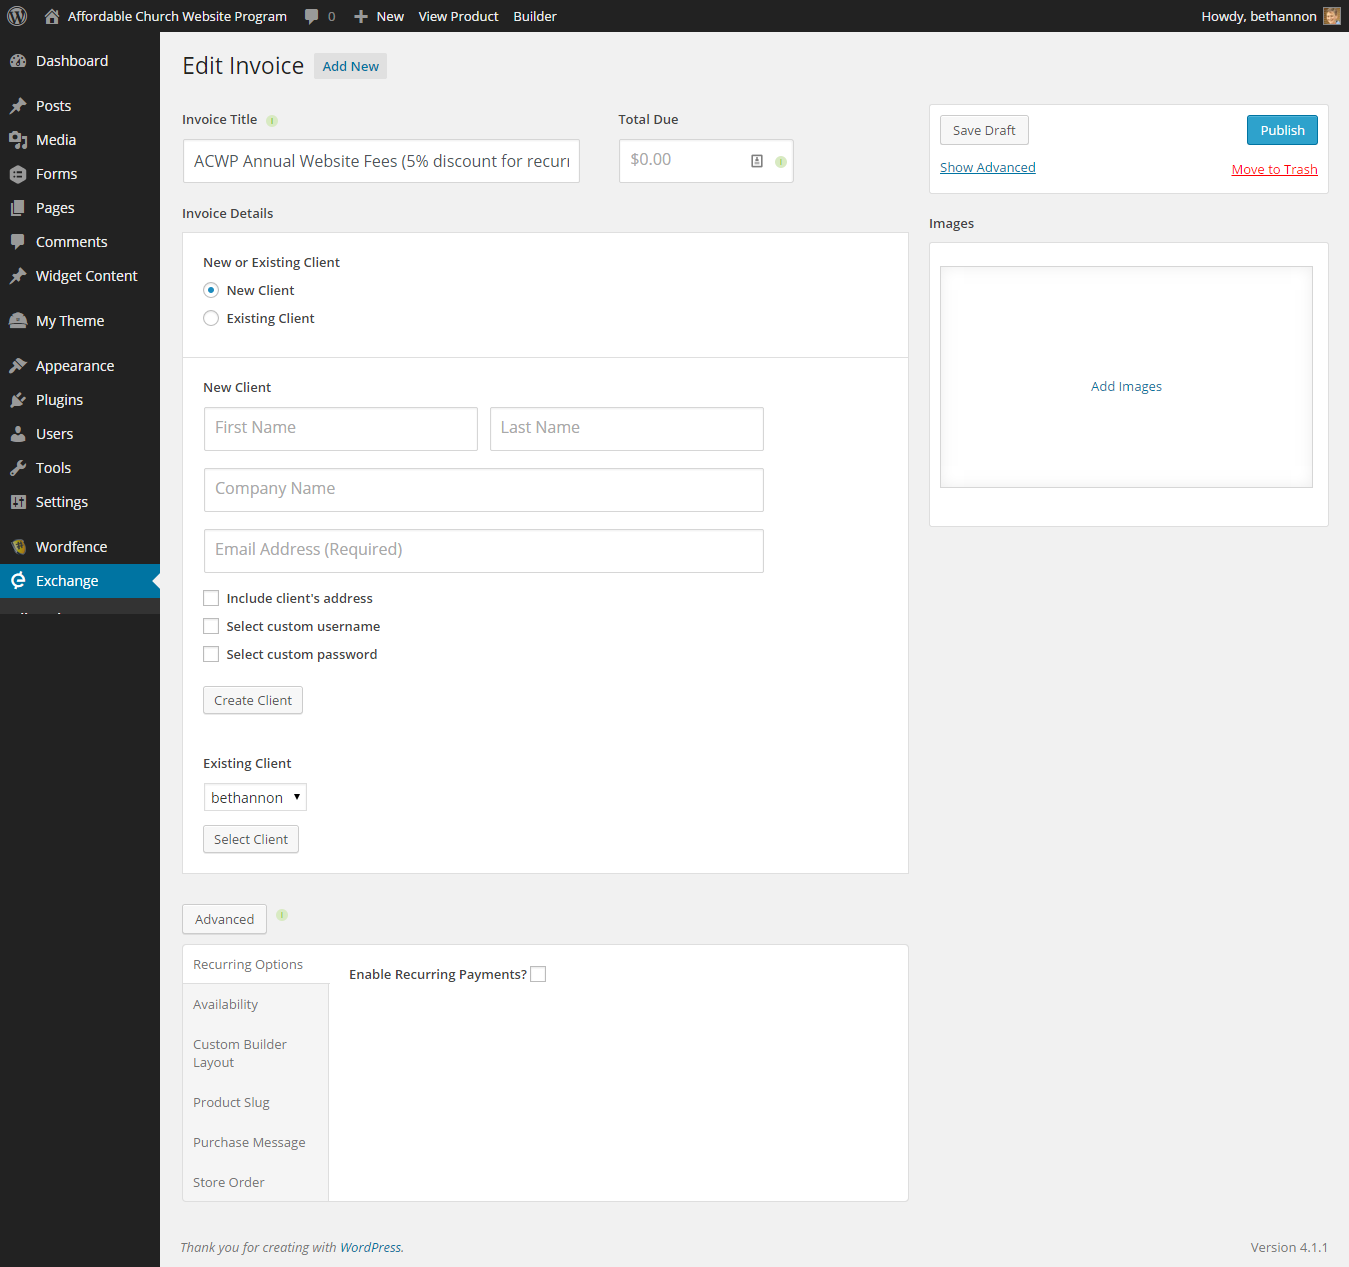Viewport: 1349px width, 1267px height.
Task: Click the Company Name input field
Action: [484, 490]
